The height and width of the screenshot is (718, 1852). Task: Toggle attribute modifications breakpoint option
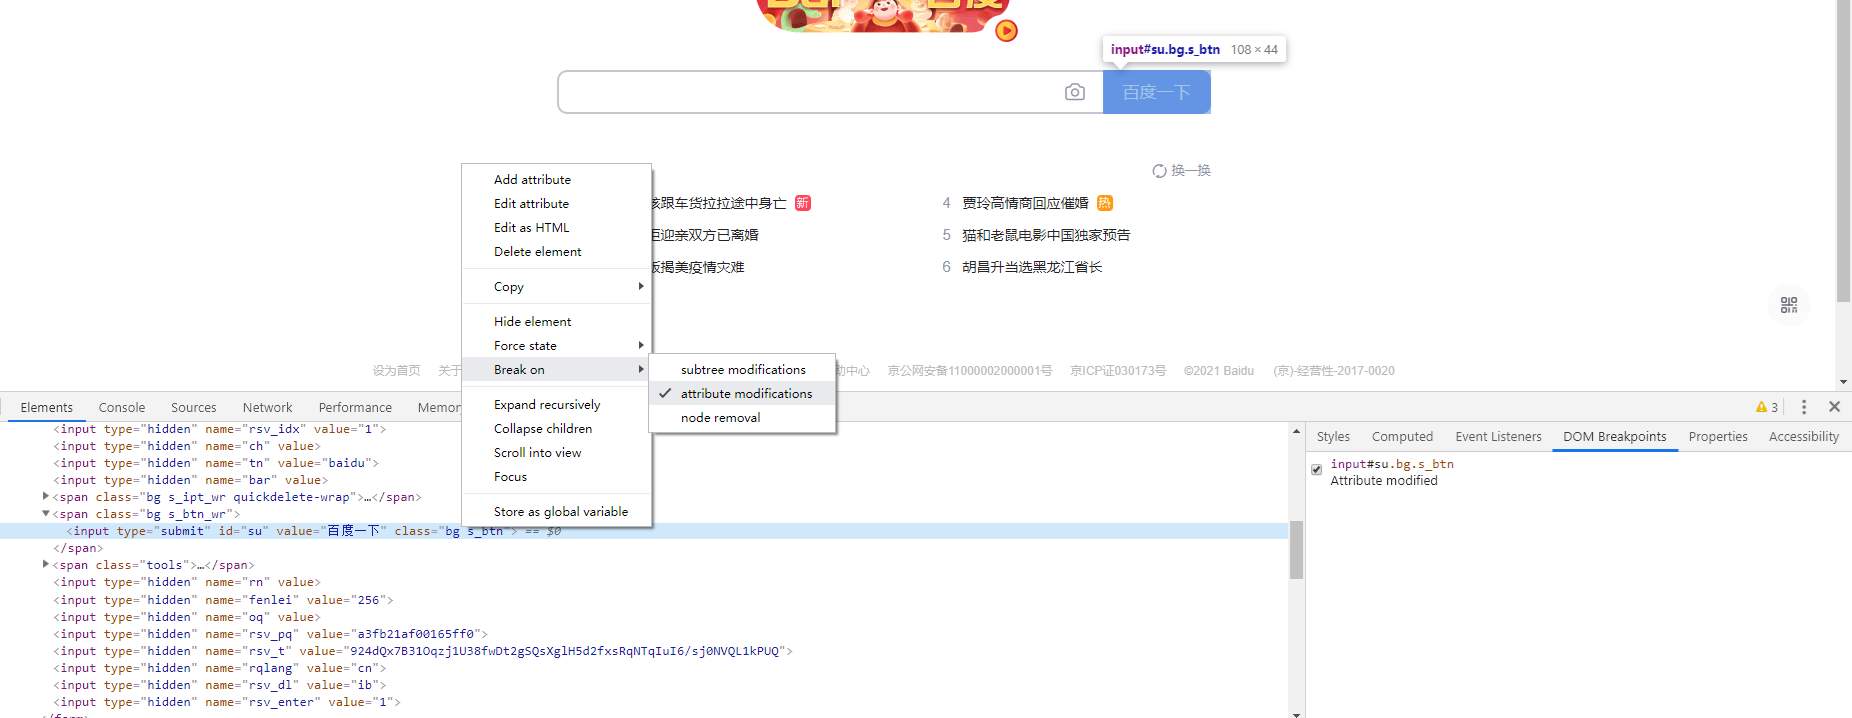point(742,394)
